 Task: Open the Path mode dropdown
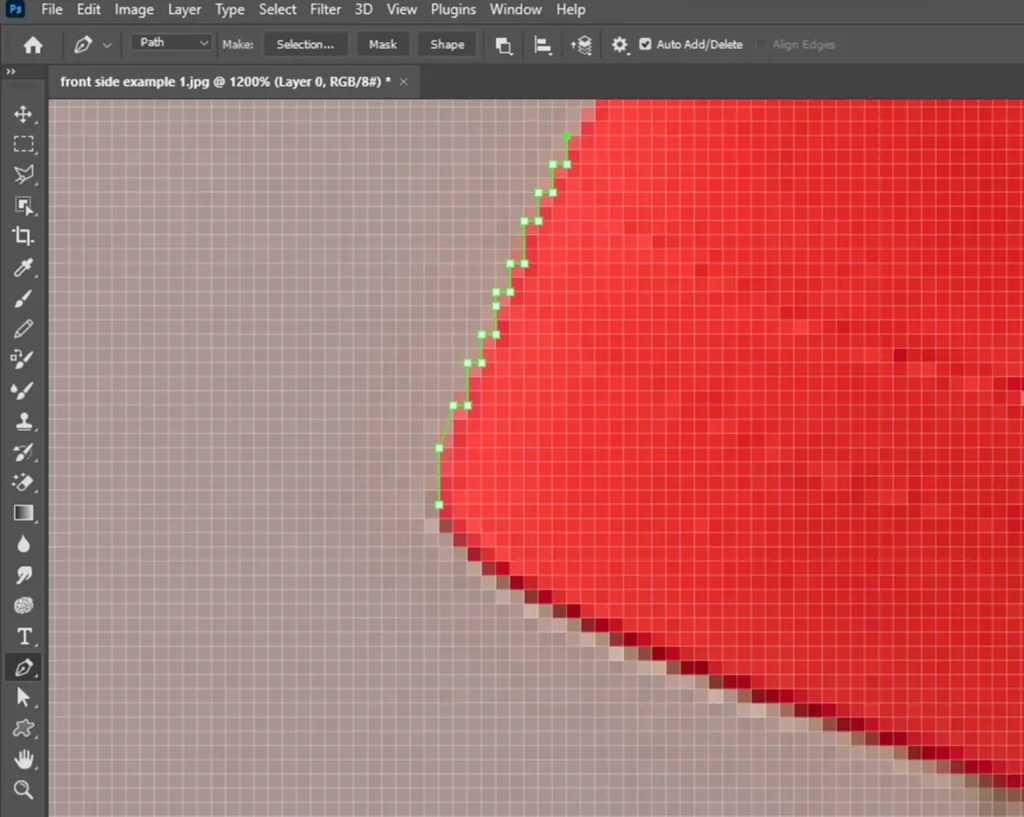pyautogui.click(x=172, y=42)
